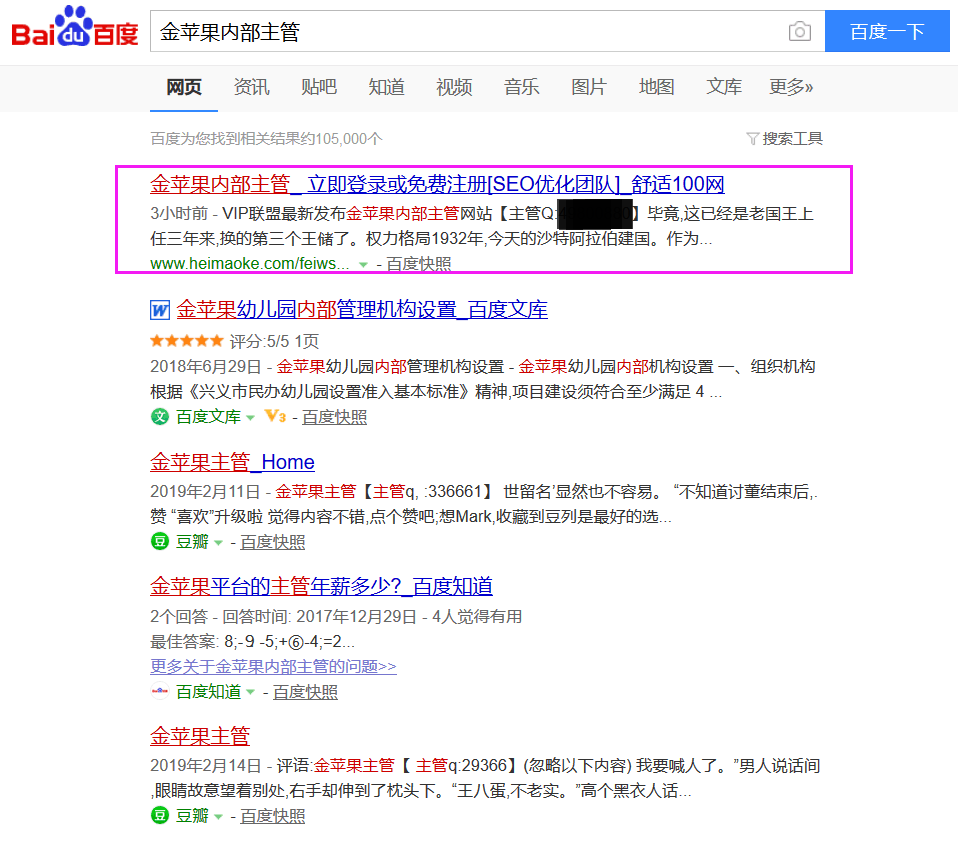958x843 pixels.
Task: Click result count text 百度为您找到相关结果约105,000个
Action: 266,139
